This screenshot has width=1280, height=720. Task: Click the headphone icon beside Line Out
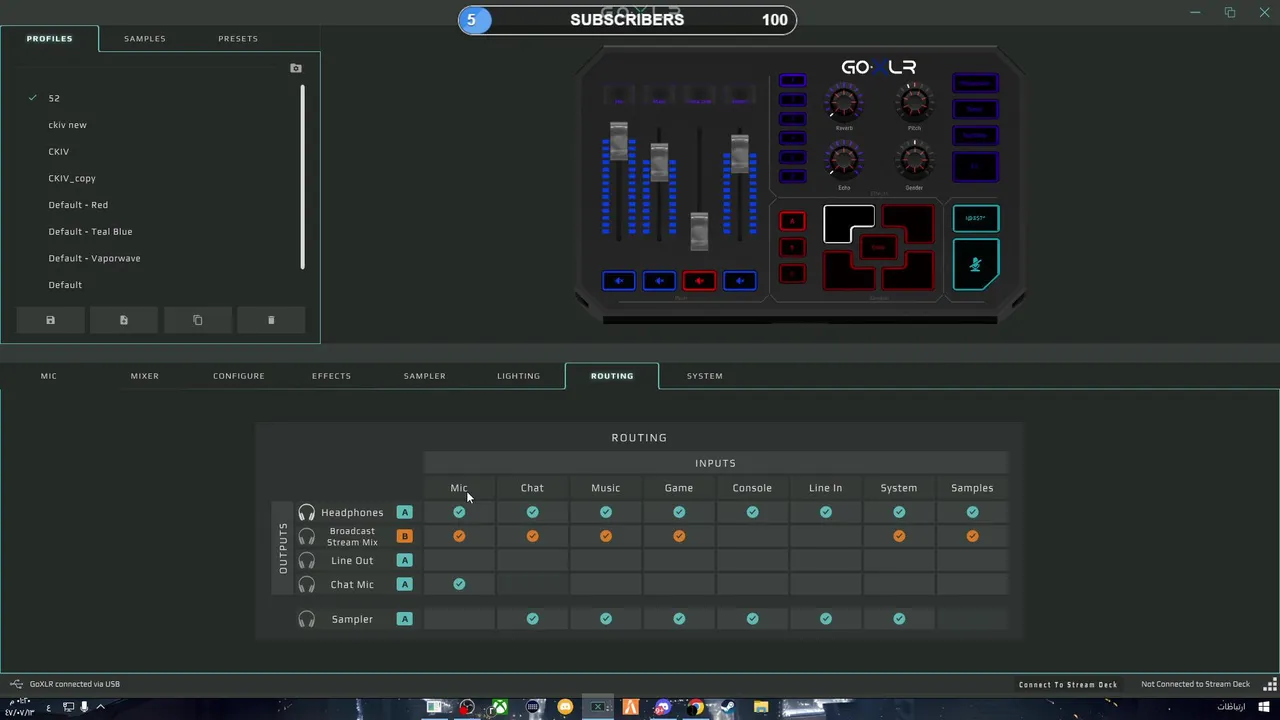307,561
